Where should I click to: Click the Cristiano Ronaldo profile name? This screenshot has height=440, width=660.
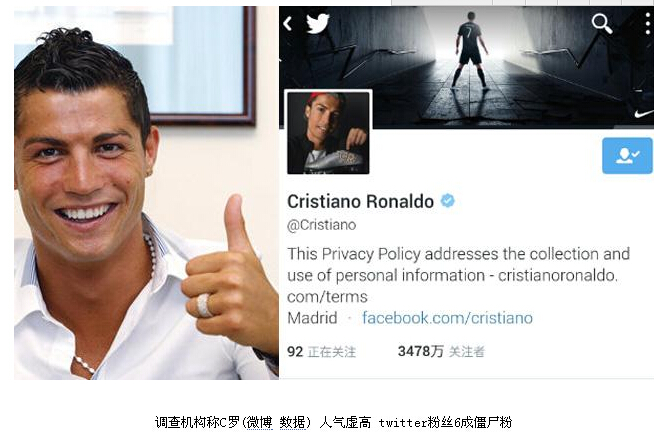[360, 201]
